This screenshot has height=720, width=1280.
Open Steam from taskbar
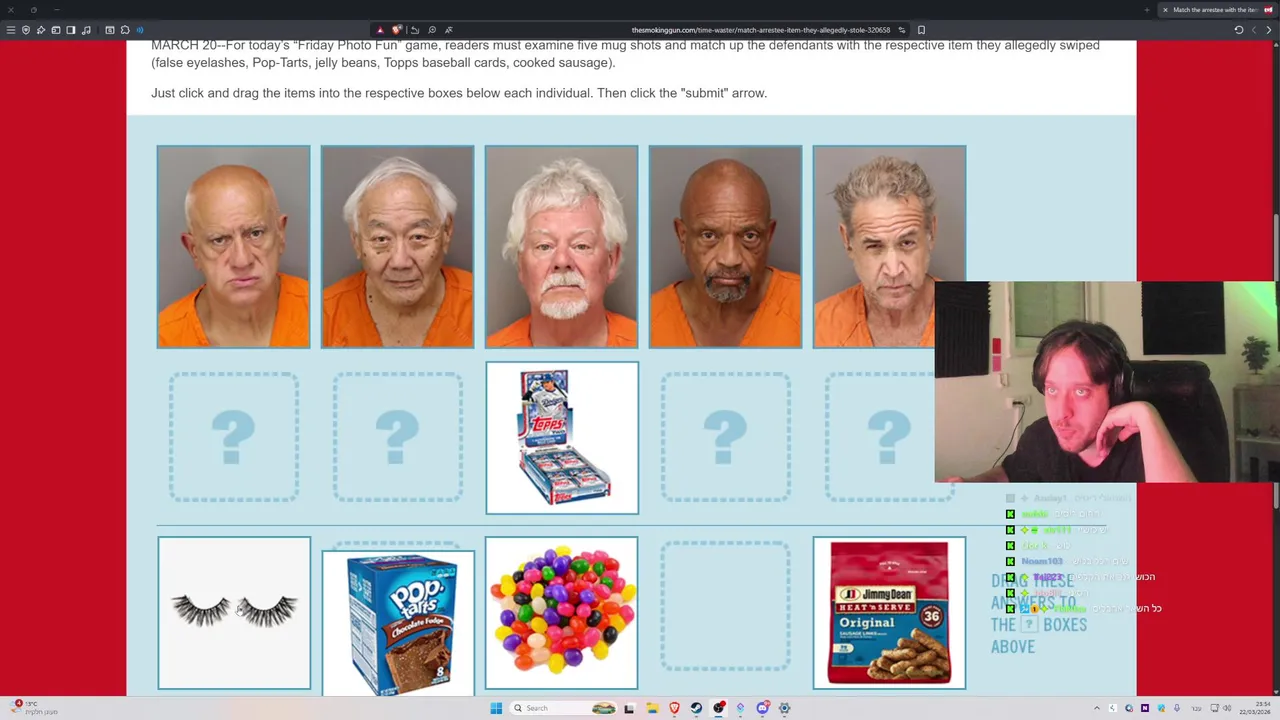point(696,708)
